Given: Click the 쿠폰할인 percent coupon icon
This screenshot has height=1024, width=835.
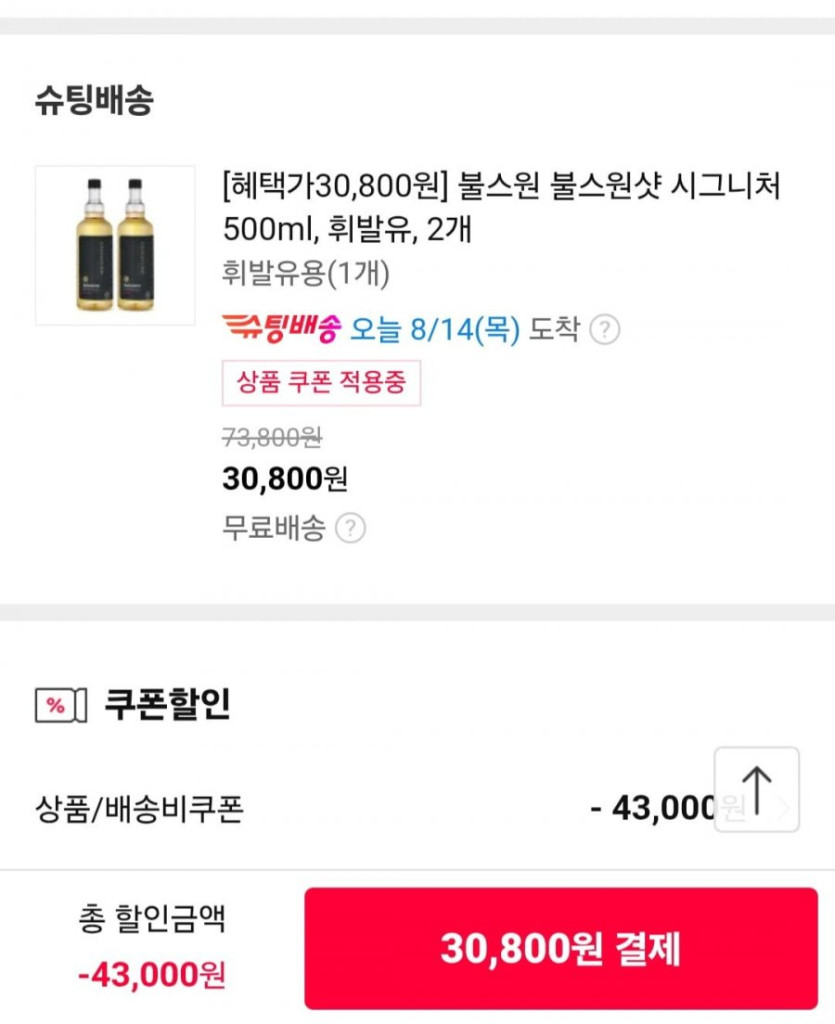Looking at the screenshot, I should [61, 705].
